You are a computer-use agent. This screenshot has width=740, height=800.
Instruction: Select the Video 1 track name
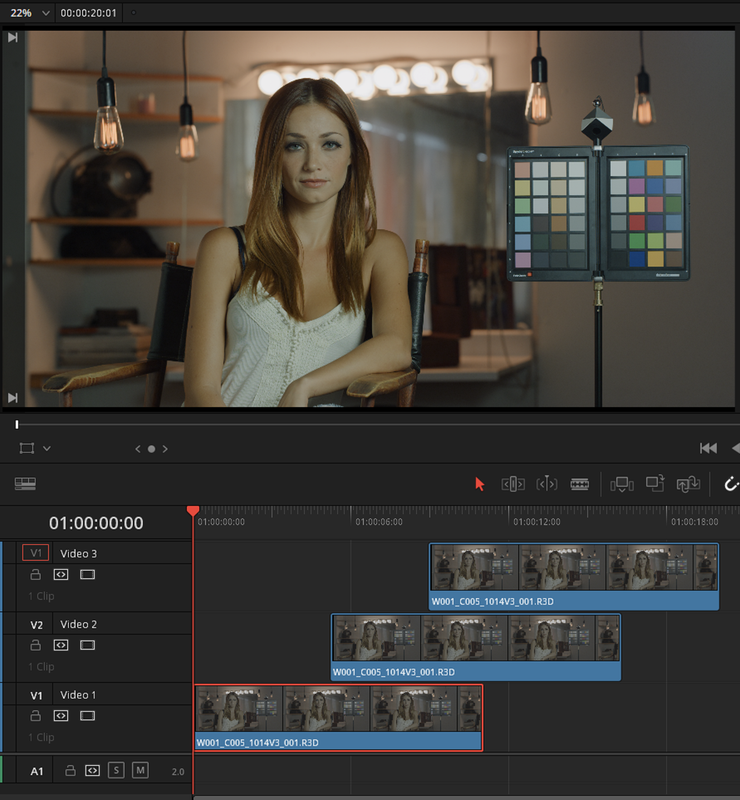click(78, 695)
